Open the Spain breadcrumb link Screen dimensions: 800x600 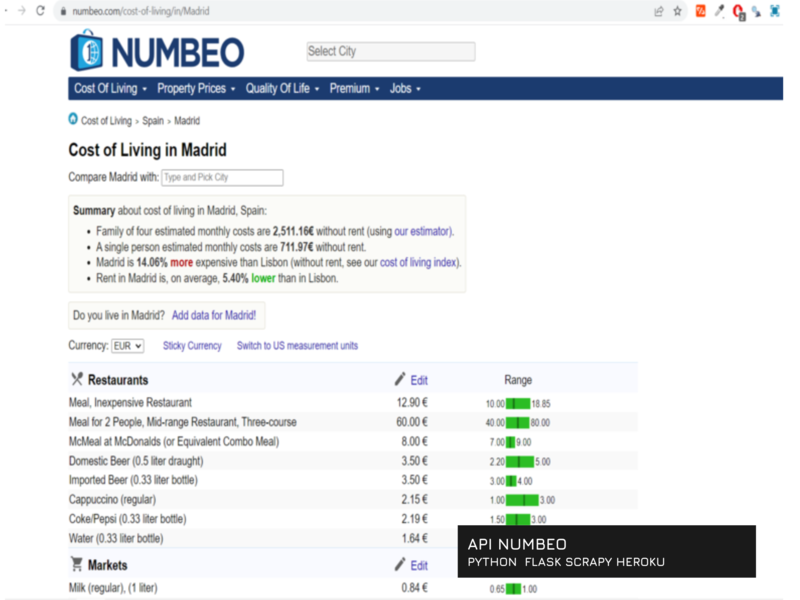click(x=153, y=121)
